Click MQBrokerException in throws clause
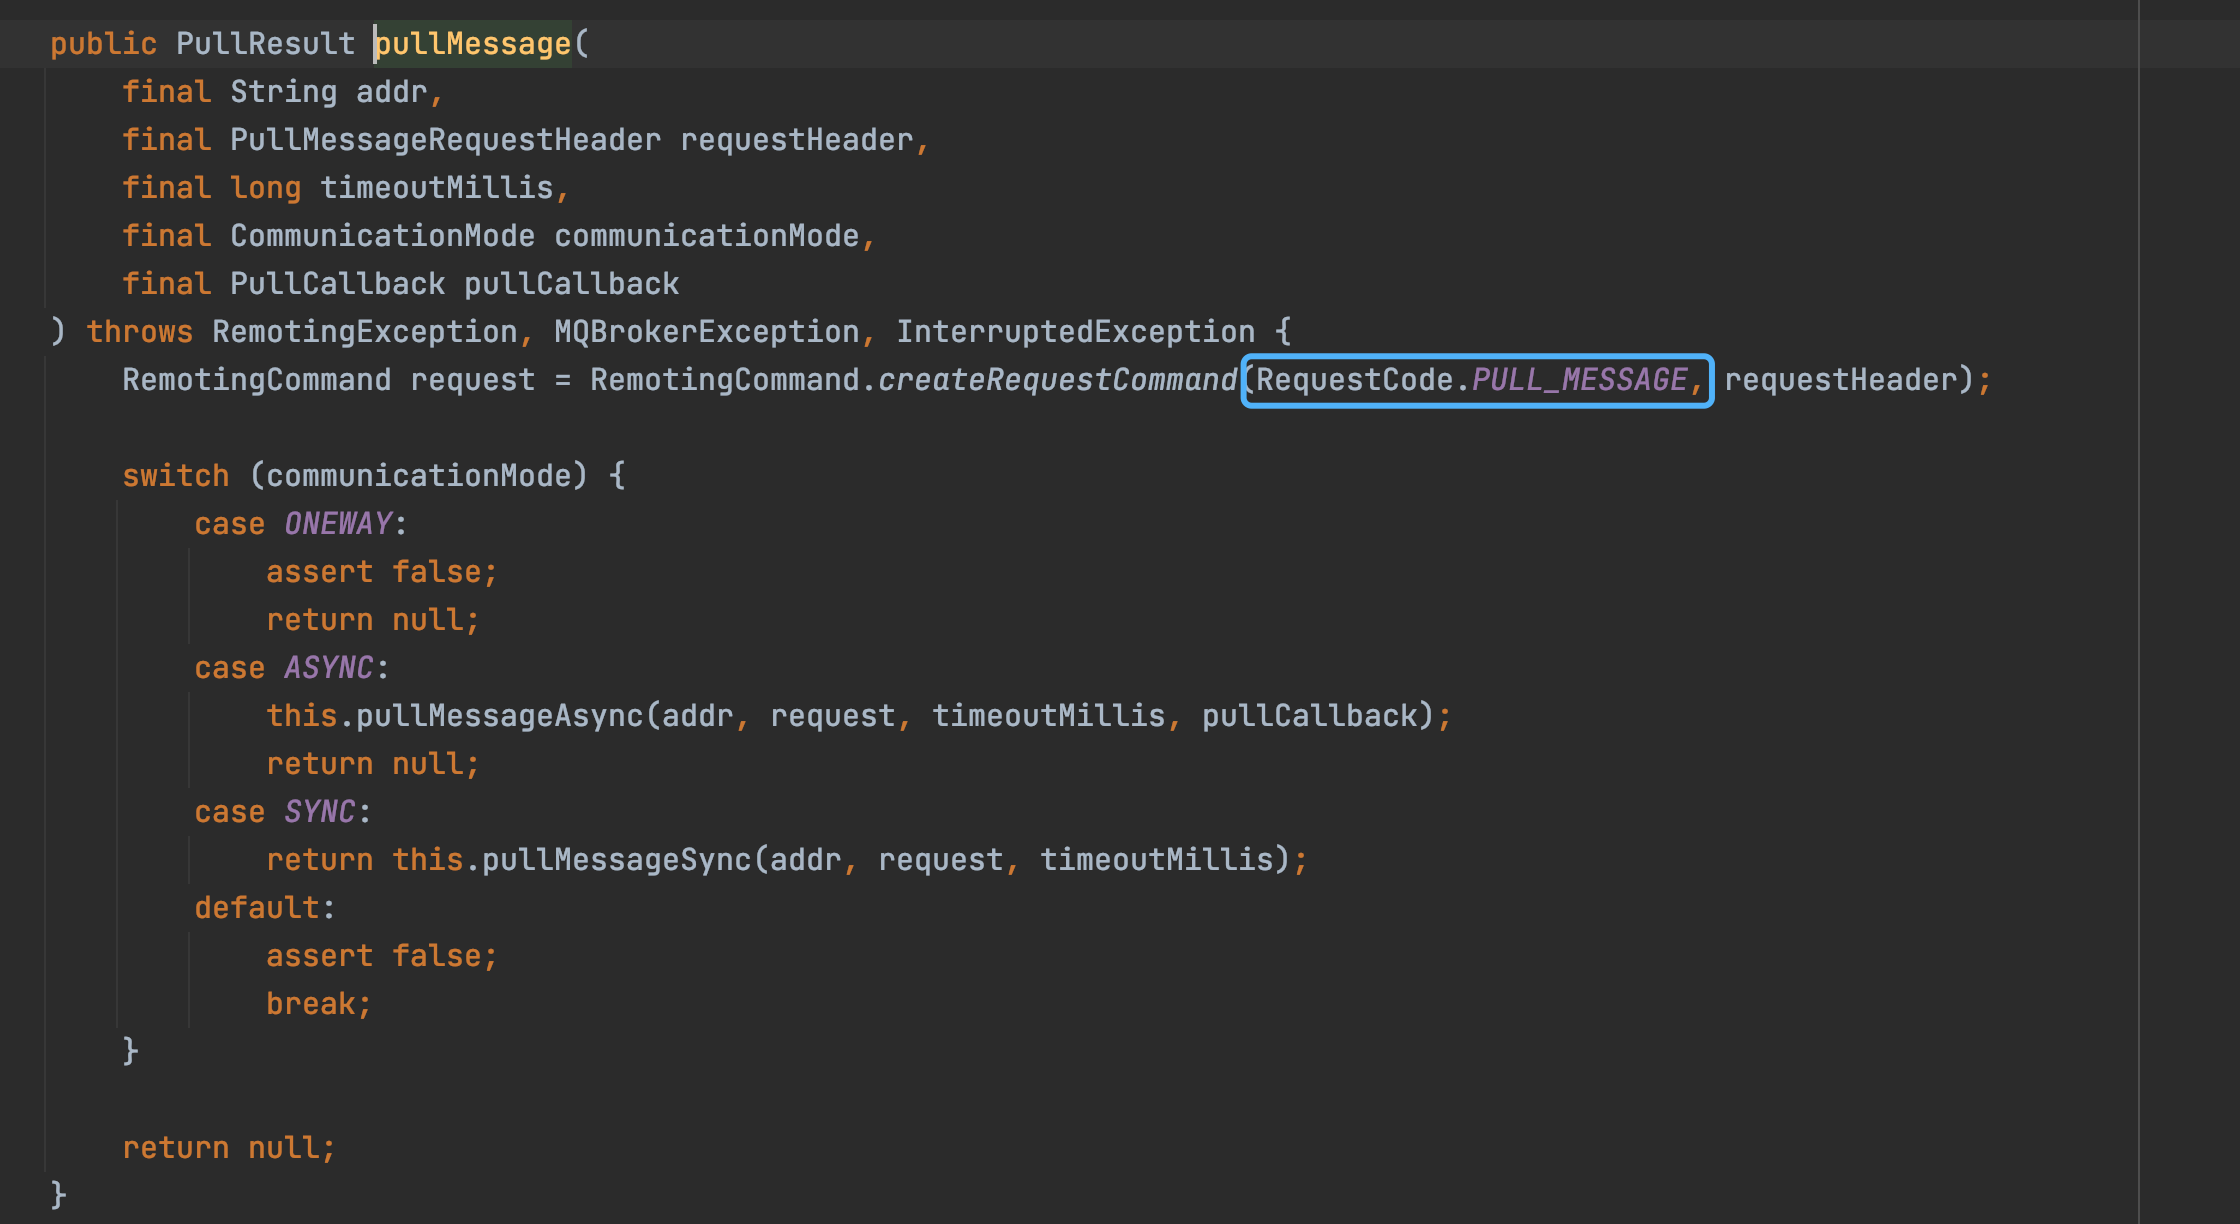Viewport: 2240px width, 1224px height. coord(706,332)
